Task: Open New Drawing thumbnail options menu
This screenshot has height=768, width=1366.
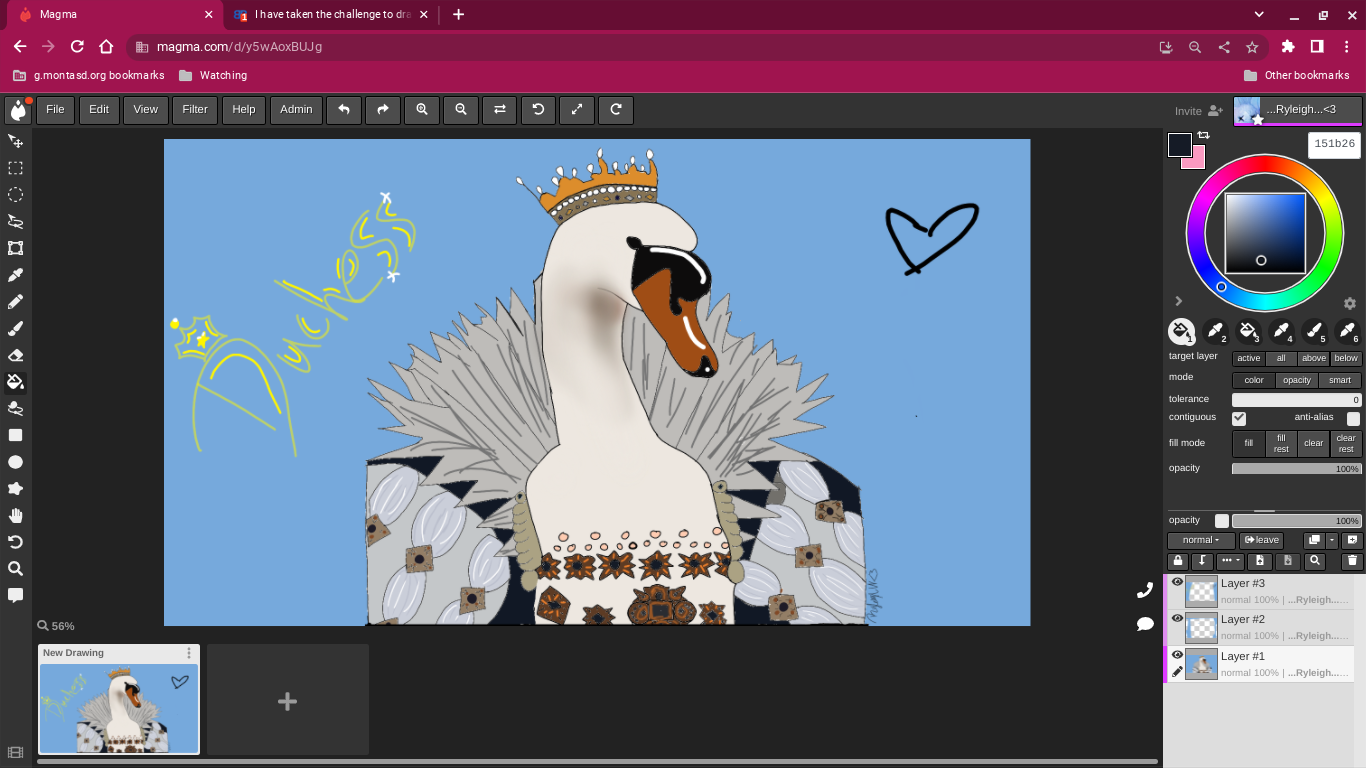Action: tap(189, 653)
